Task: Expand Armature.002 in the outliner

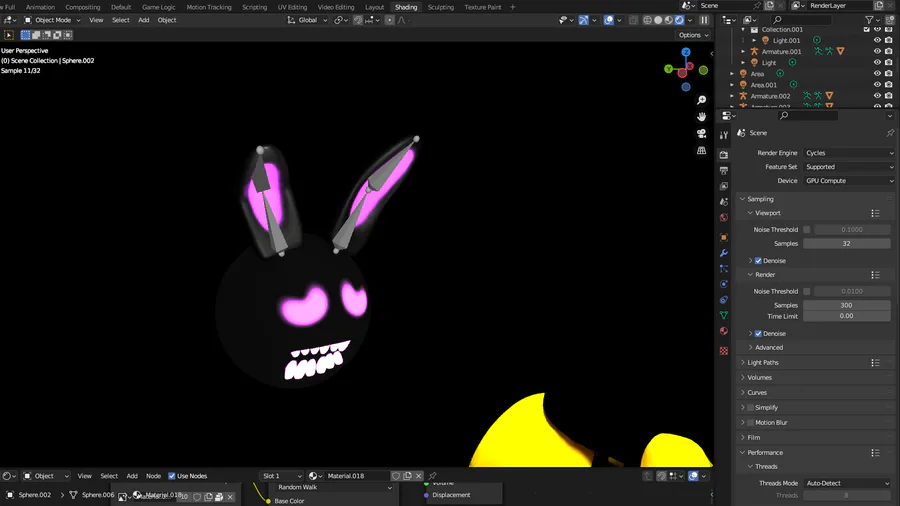Action: [732, 96]
